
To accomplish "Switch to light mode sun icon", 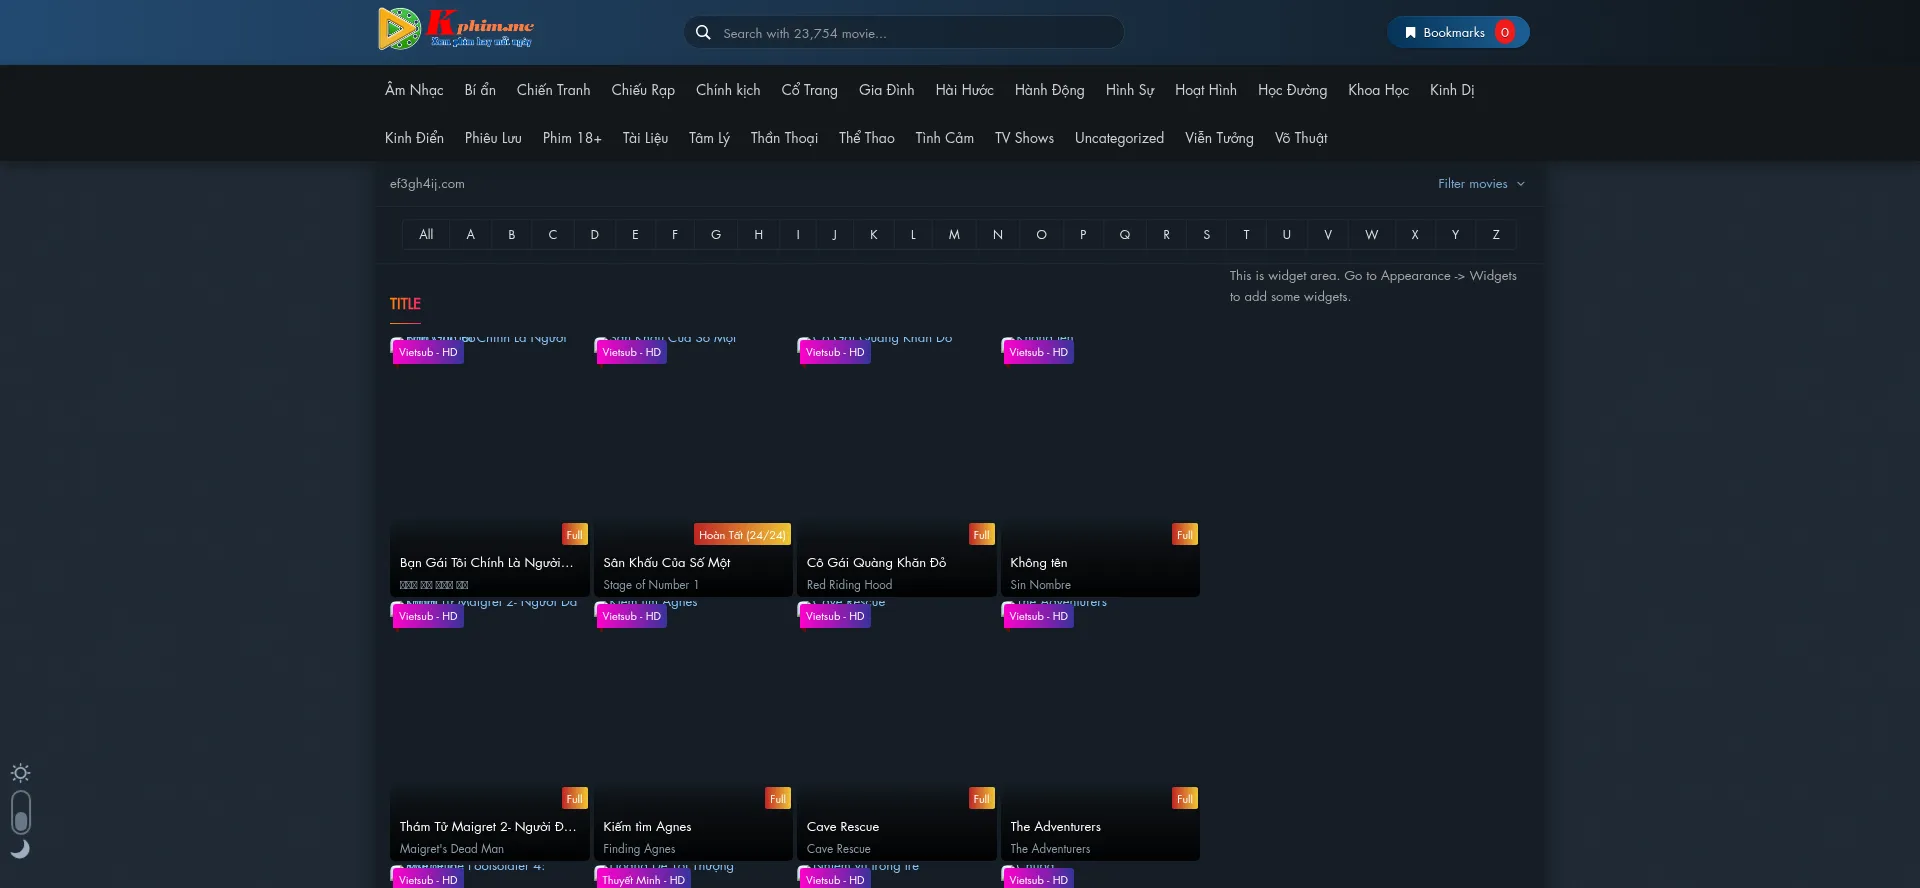I will point(20,773).
